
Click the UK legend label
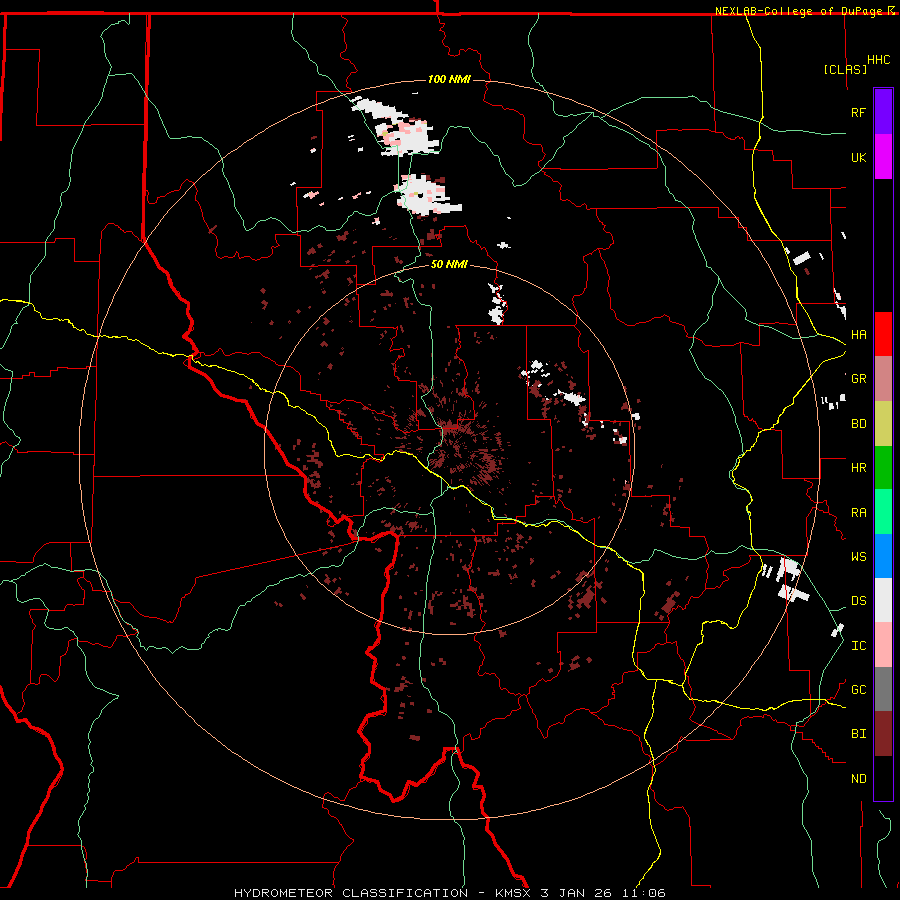click(x=858, y=157)
